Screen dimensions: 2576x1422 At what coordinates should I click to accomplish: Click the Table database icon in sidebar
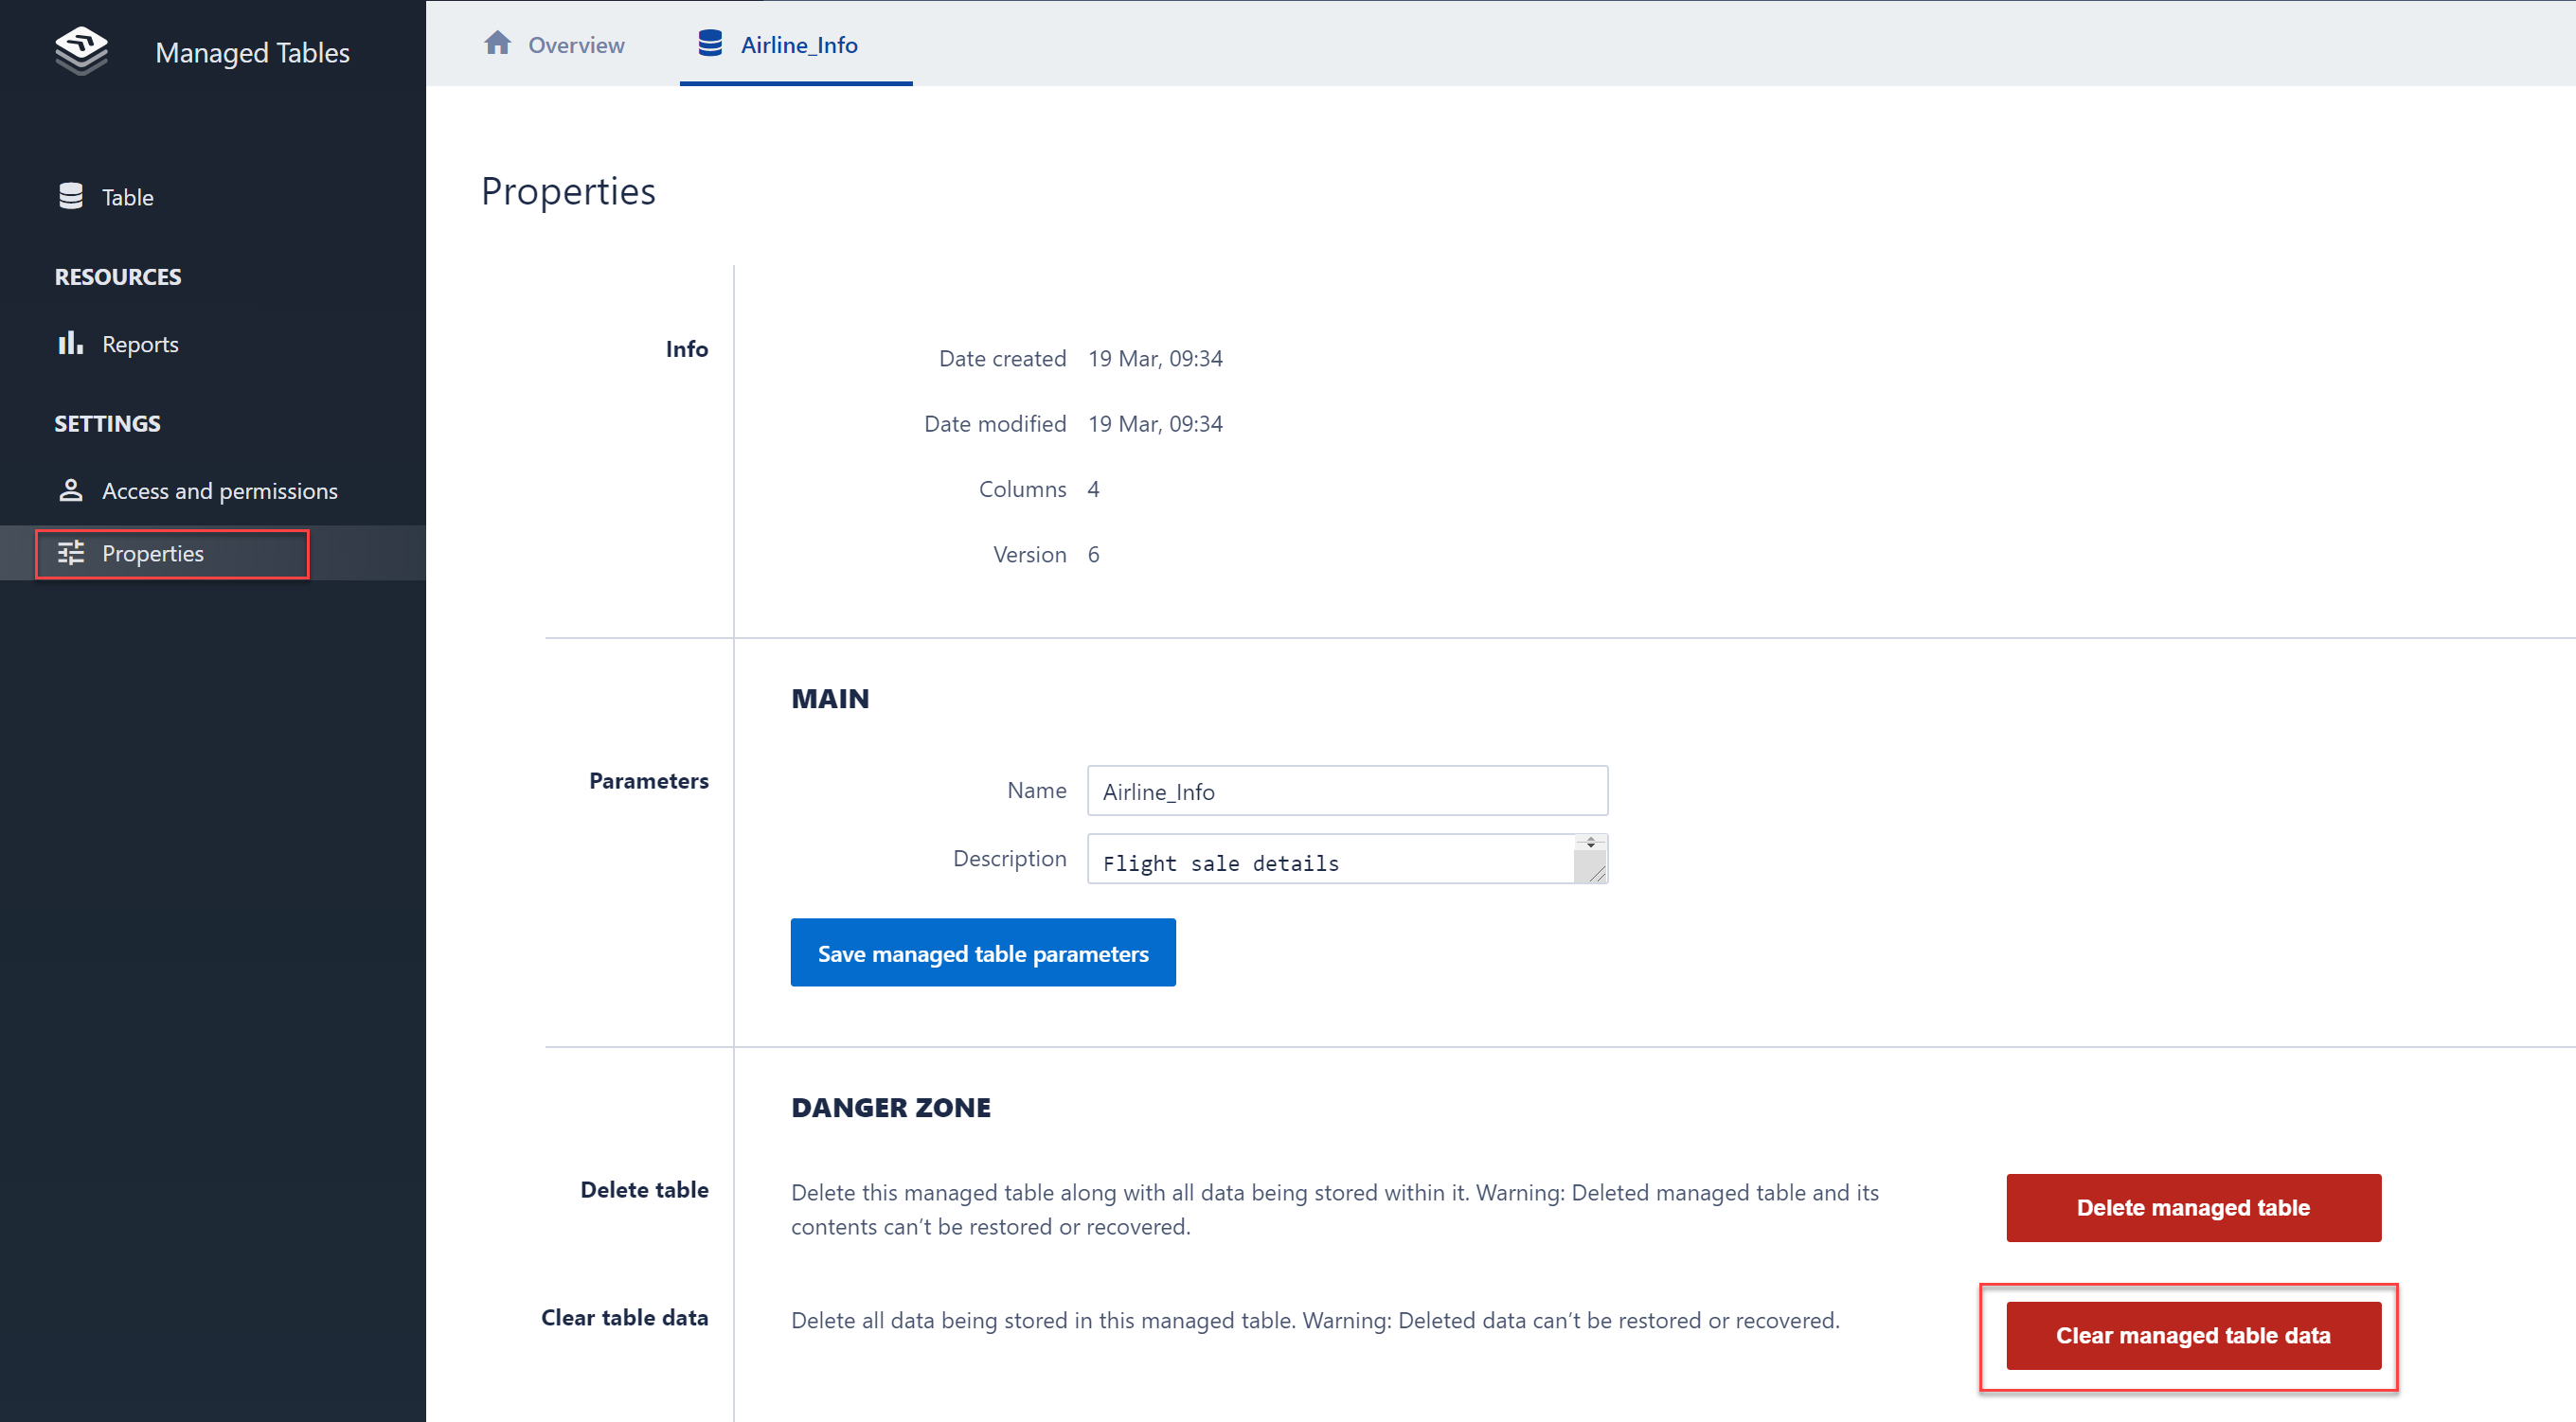coord(70,196)
